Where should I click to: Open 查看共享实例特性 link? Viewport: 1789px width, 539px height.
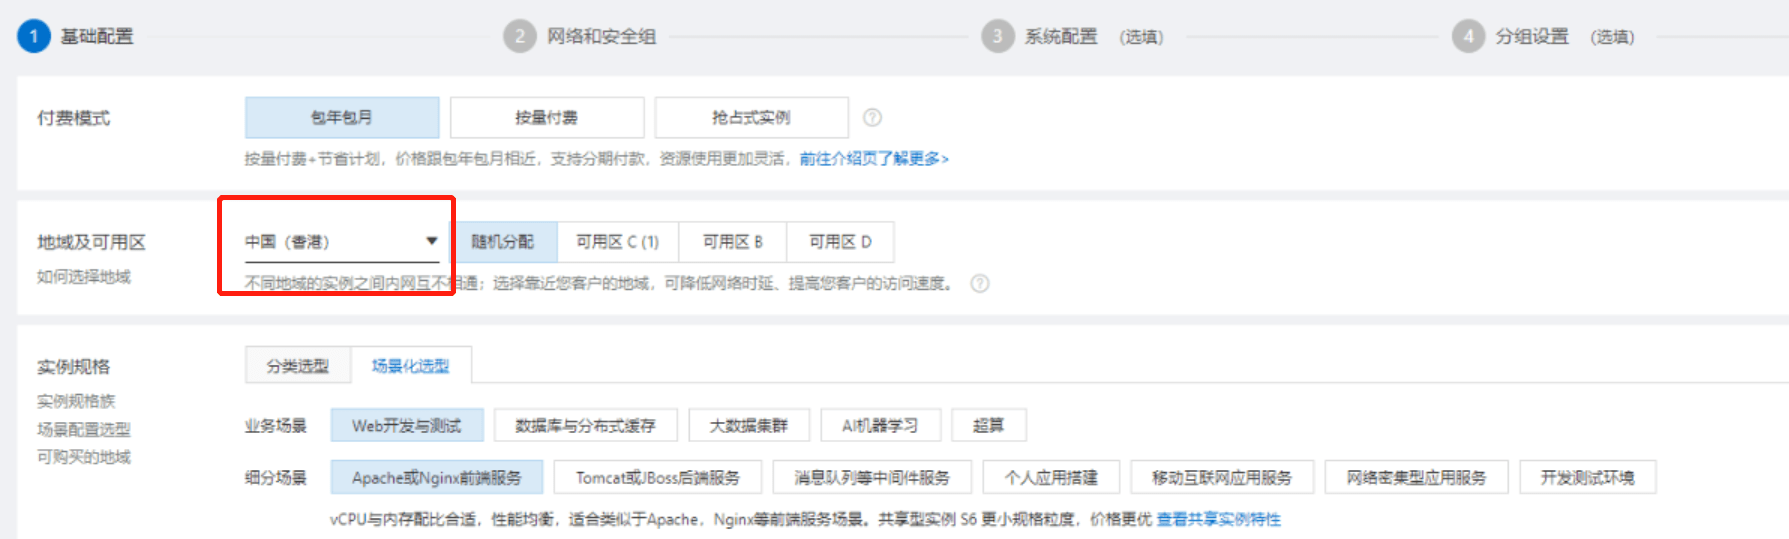pos(1218,519)
